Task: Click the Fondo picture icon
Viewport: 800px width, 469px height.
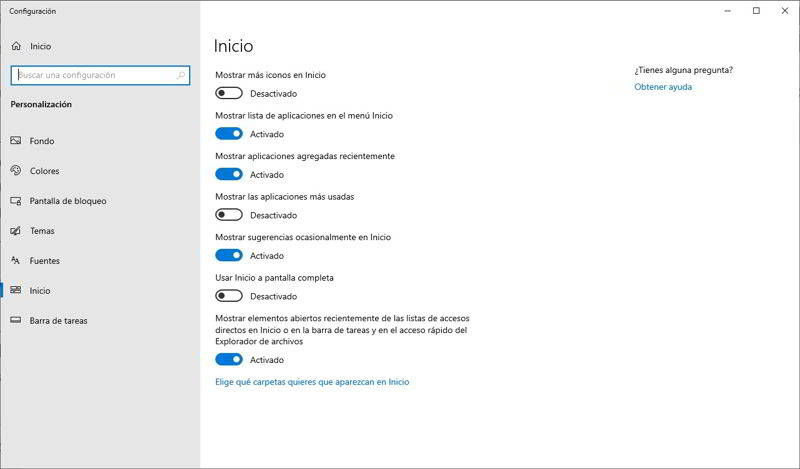Action: [x=16, y=141]
